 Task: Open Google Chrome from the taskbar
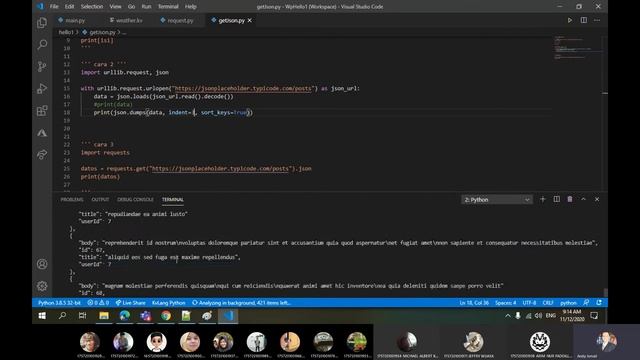(x=166, y=316)
